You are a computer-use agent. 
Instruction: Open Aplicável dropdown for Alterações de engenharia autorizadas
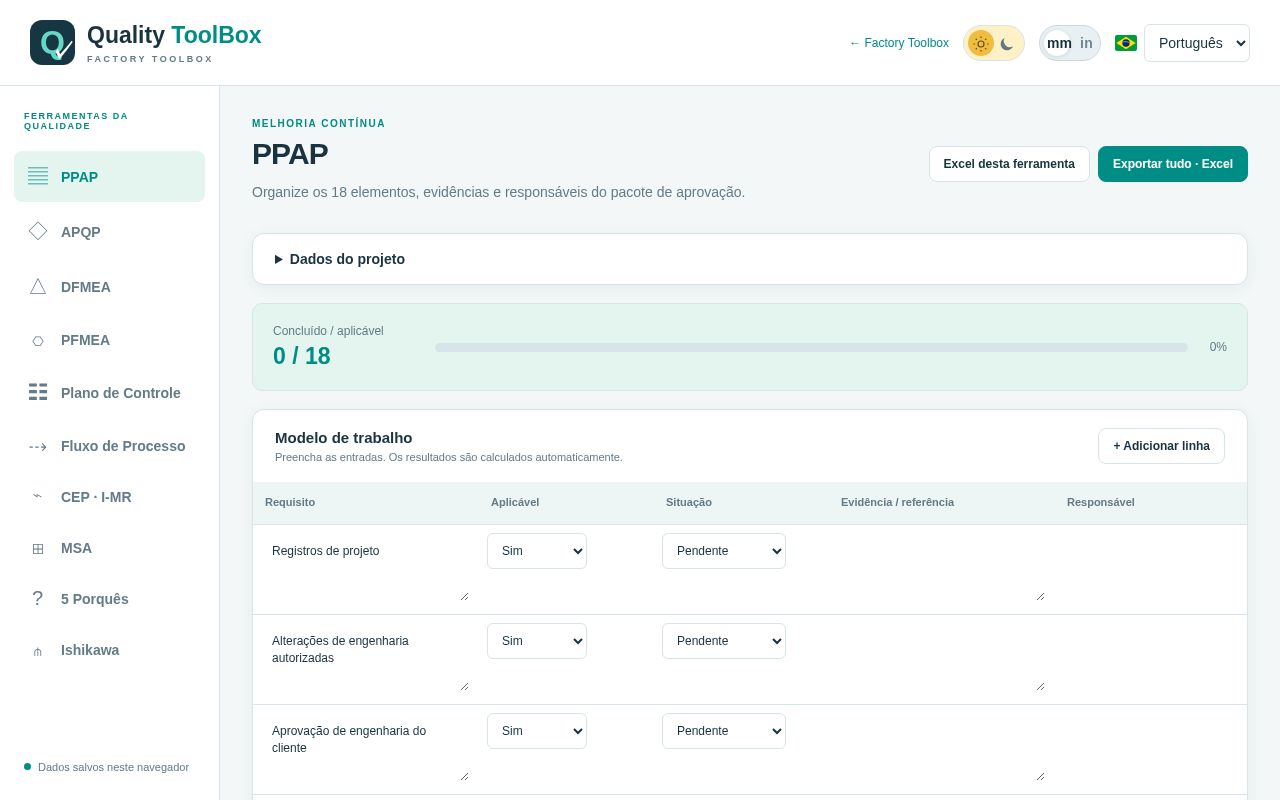click(537, 641)
